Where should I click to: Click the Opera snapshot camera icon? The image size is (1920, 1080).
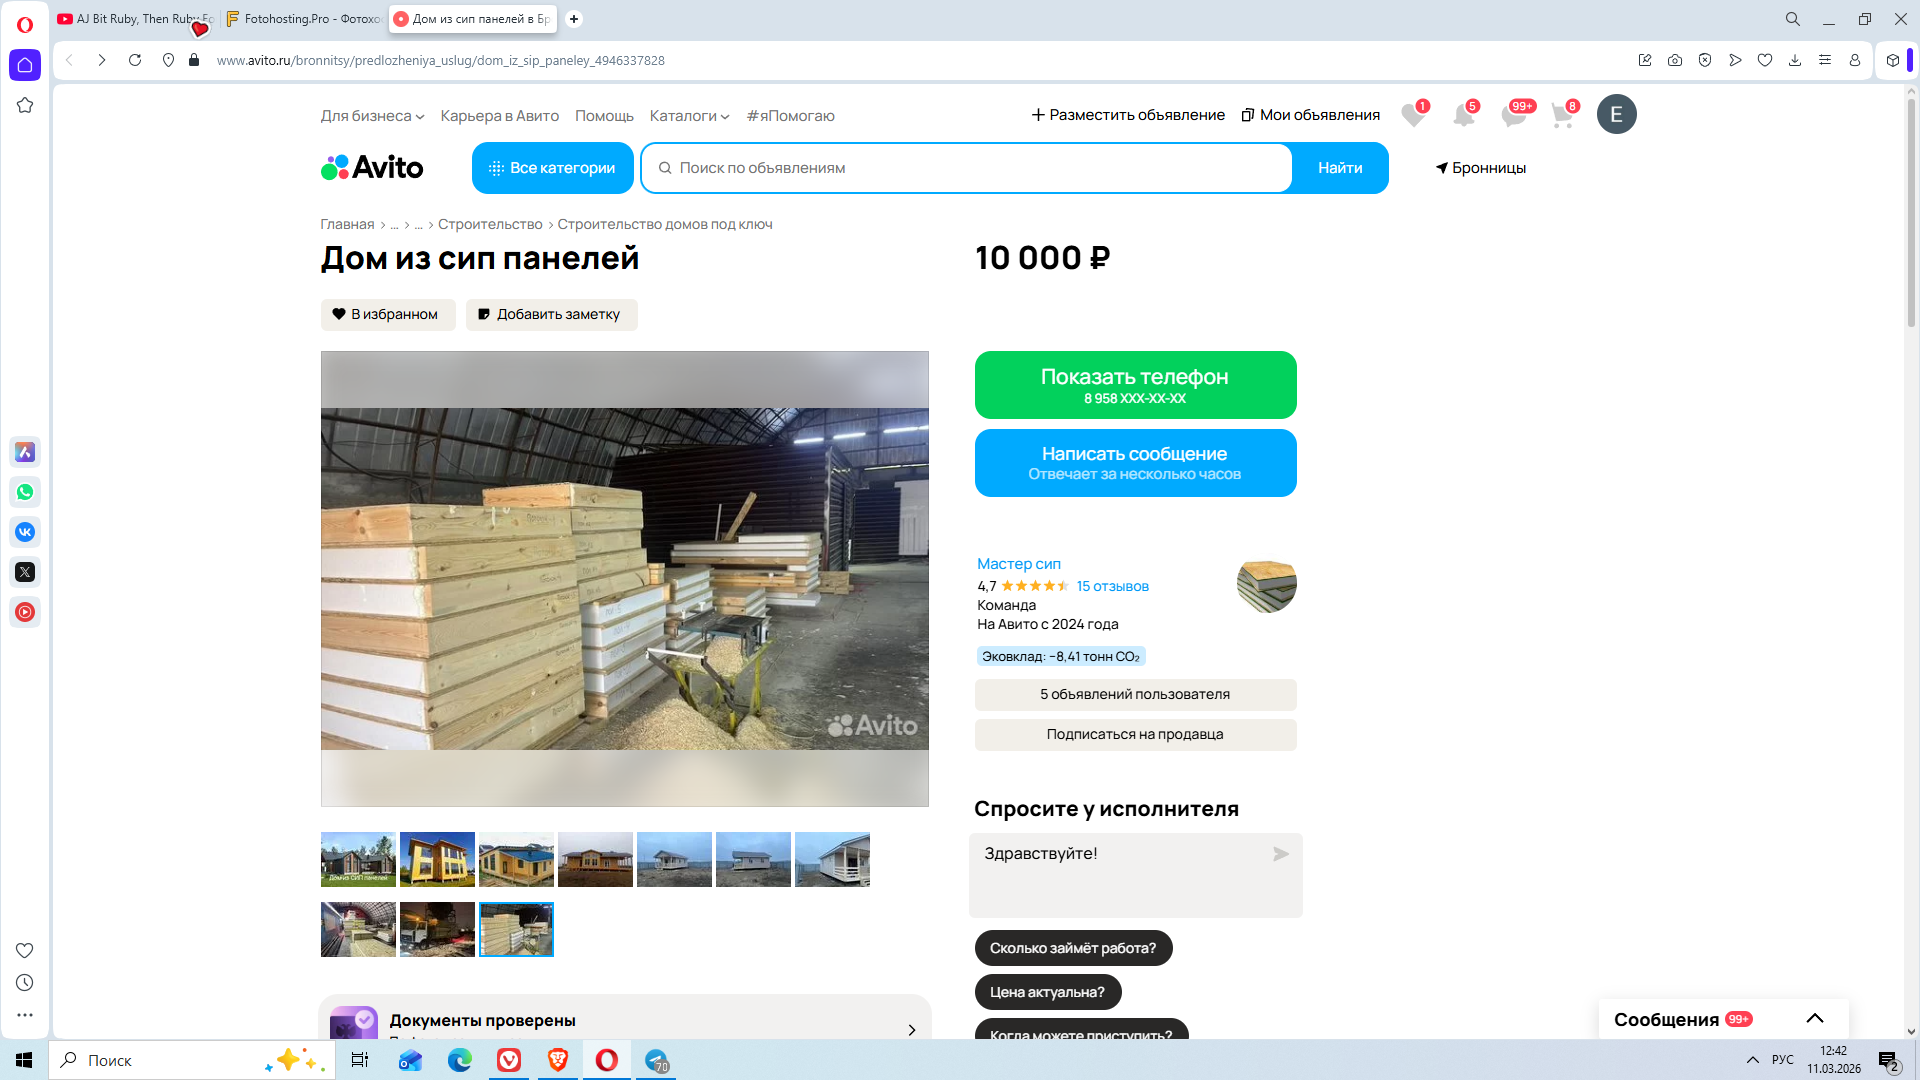1675,60
